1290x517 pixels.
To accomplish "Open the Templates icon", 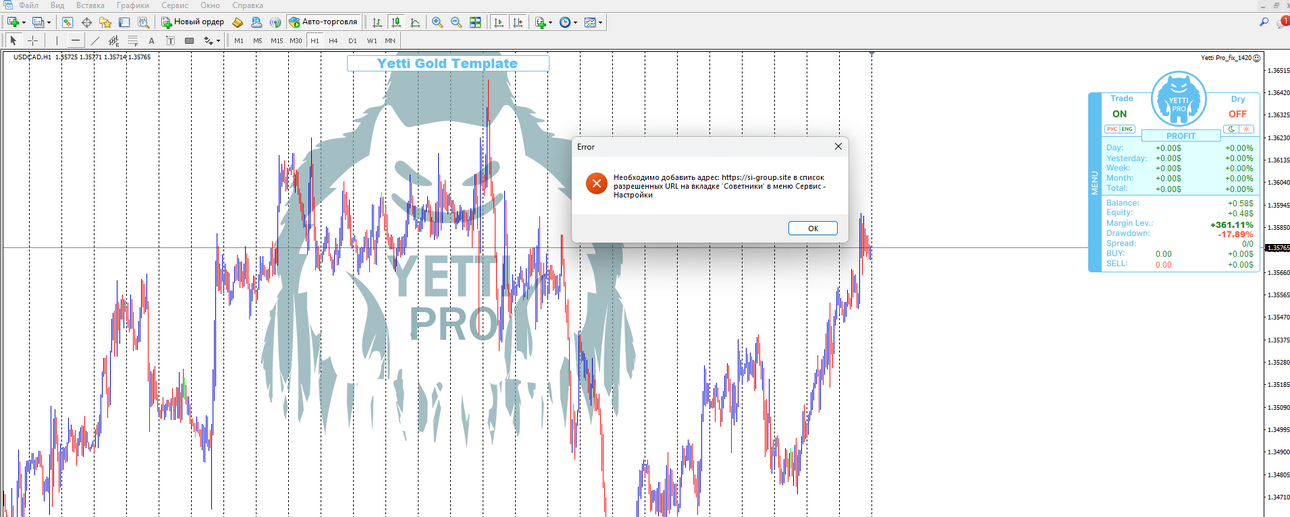I will tap(590, 22).
